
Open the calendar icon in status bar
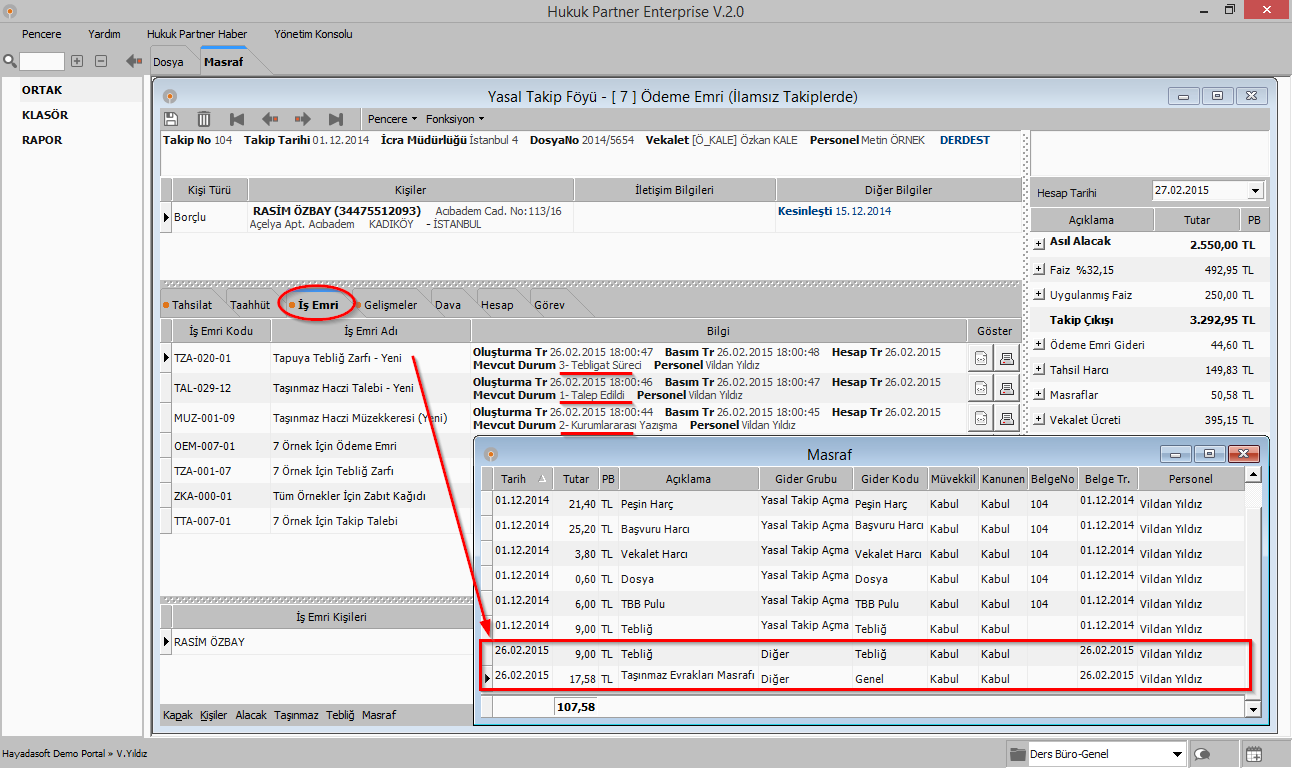1254,754
